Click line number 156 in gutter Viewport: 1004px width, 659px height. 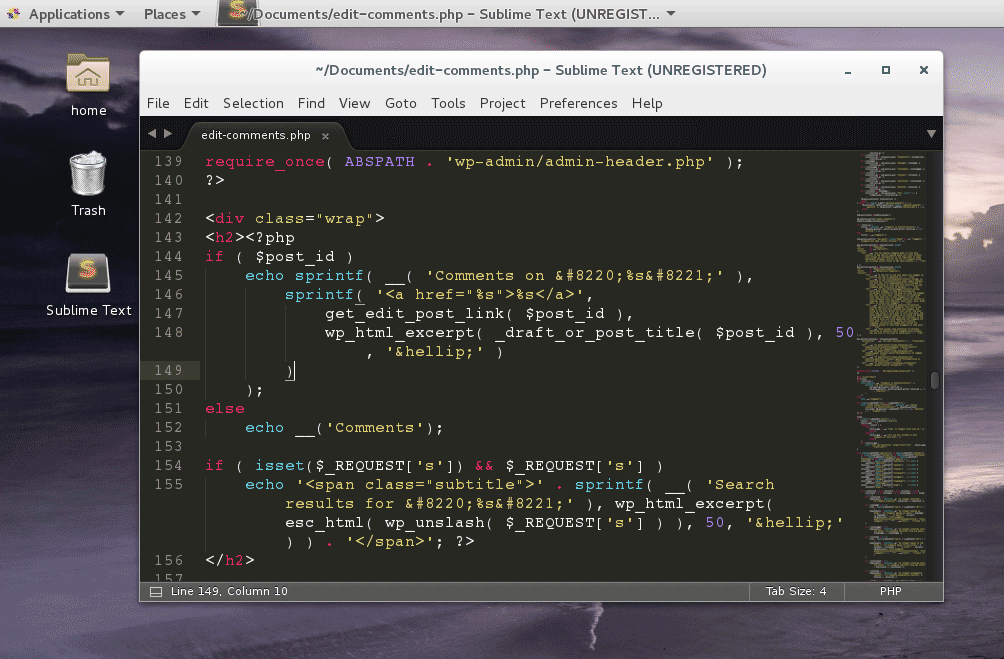(x=168, y=560)
